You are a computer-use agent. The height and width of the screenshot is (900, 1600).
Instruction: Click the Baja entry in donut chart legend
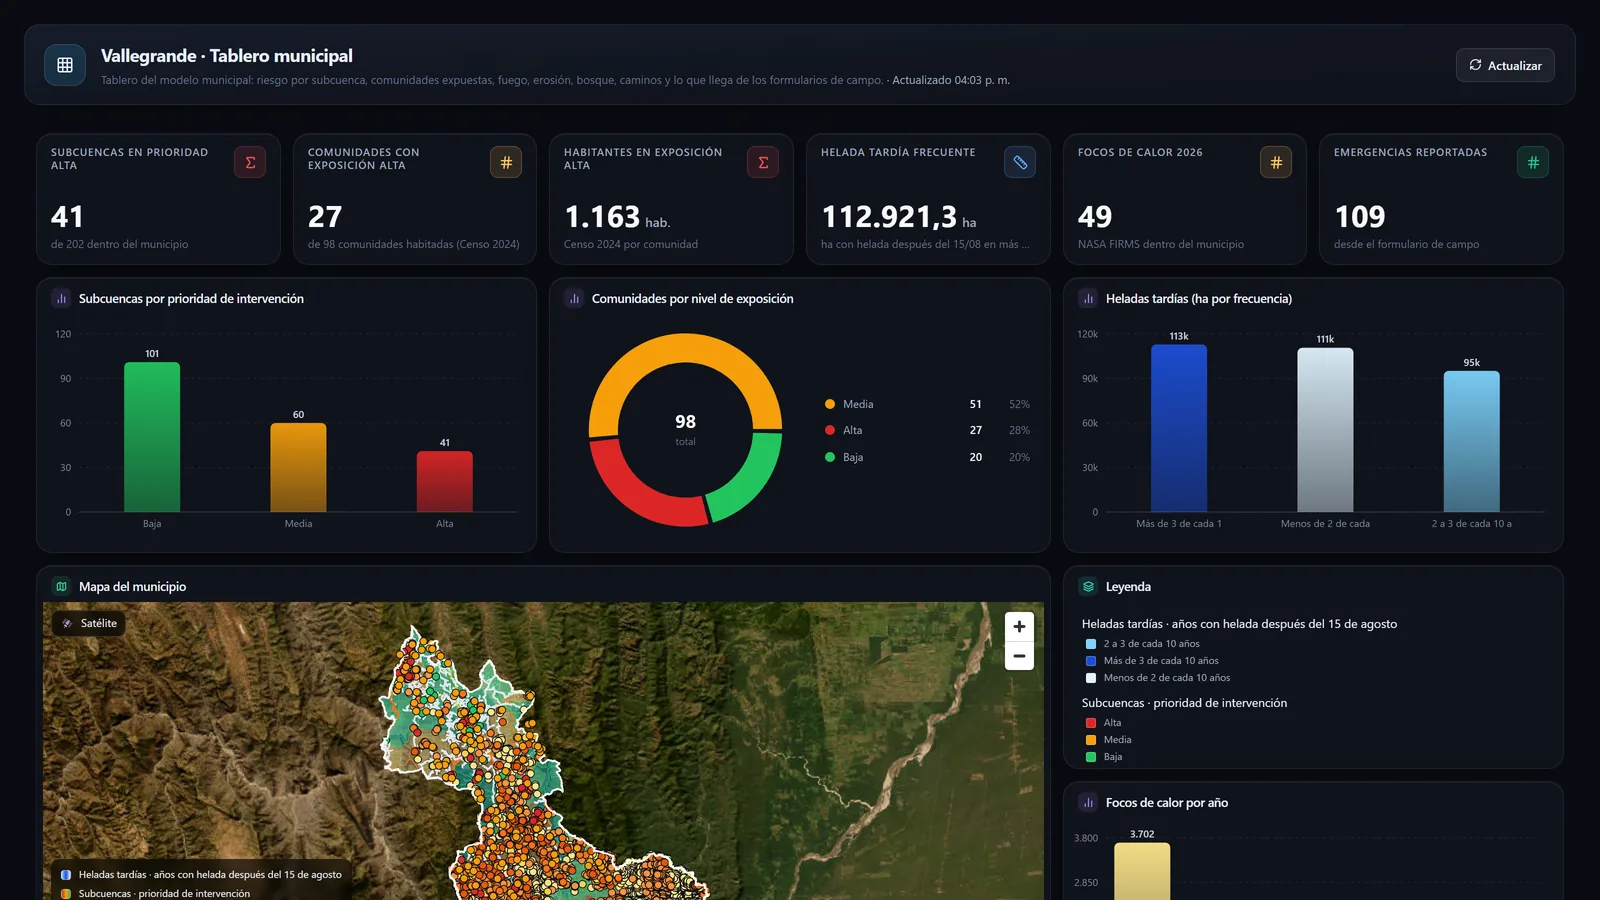pyautogui.click(x=927, y=457)
